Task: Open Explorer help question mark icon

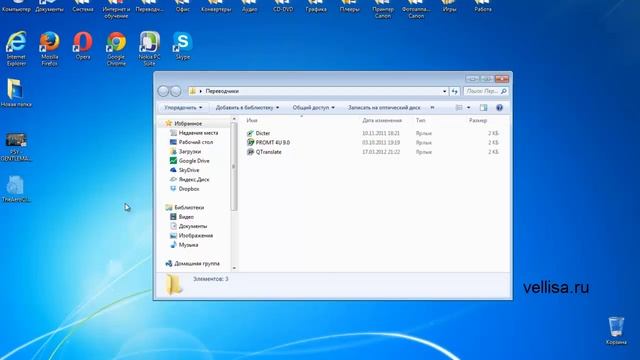Action: pyautogui.click(x=499, y=108)
